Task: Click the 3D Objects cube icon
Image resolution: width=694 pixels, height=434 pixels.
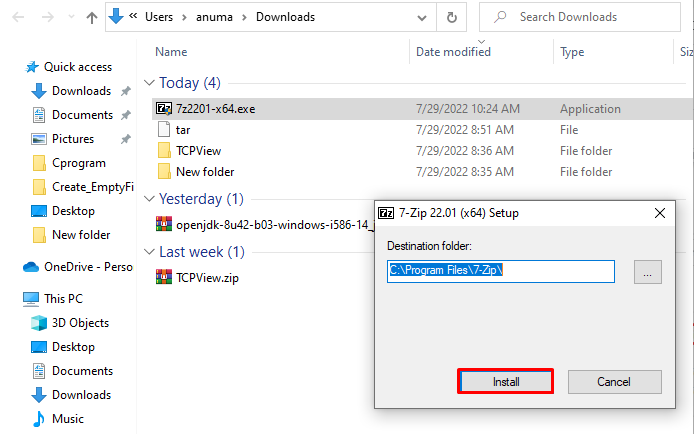Action: [39, 323]
